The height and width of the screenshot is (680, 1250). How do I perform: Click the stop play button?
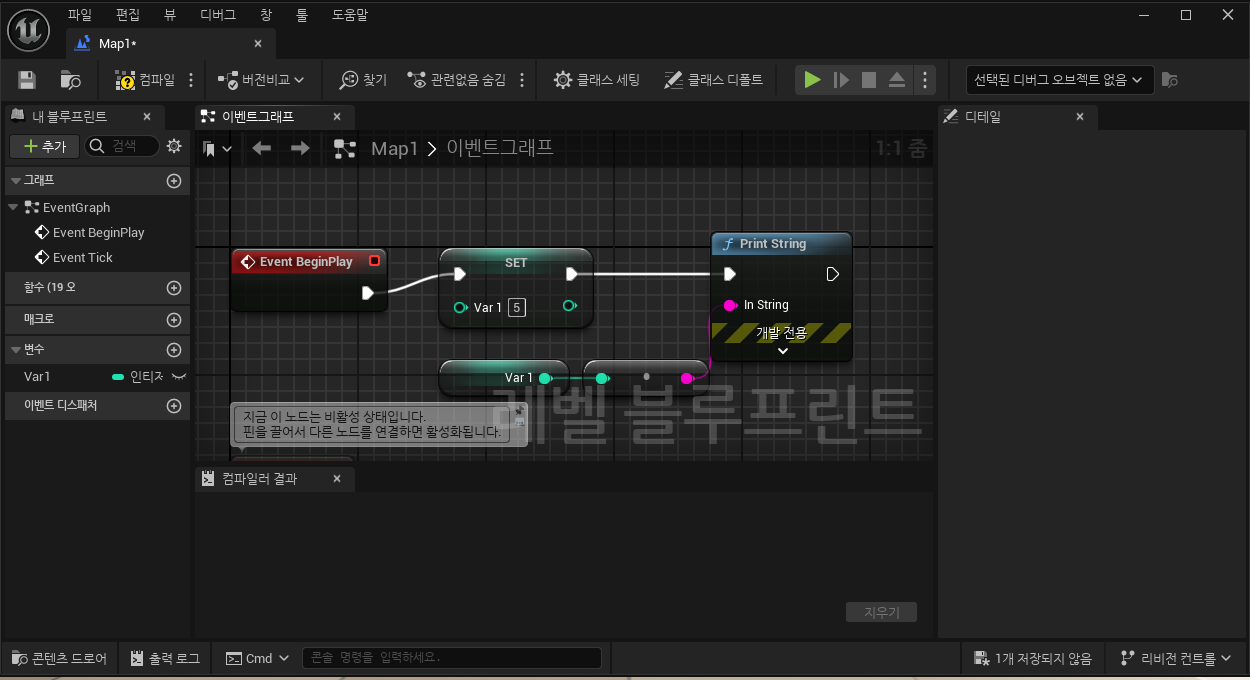point(869,80)
